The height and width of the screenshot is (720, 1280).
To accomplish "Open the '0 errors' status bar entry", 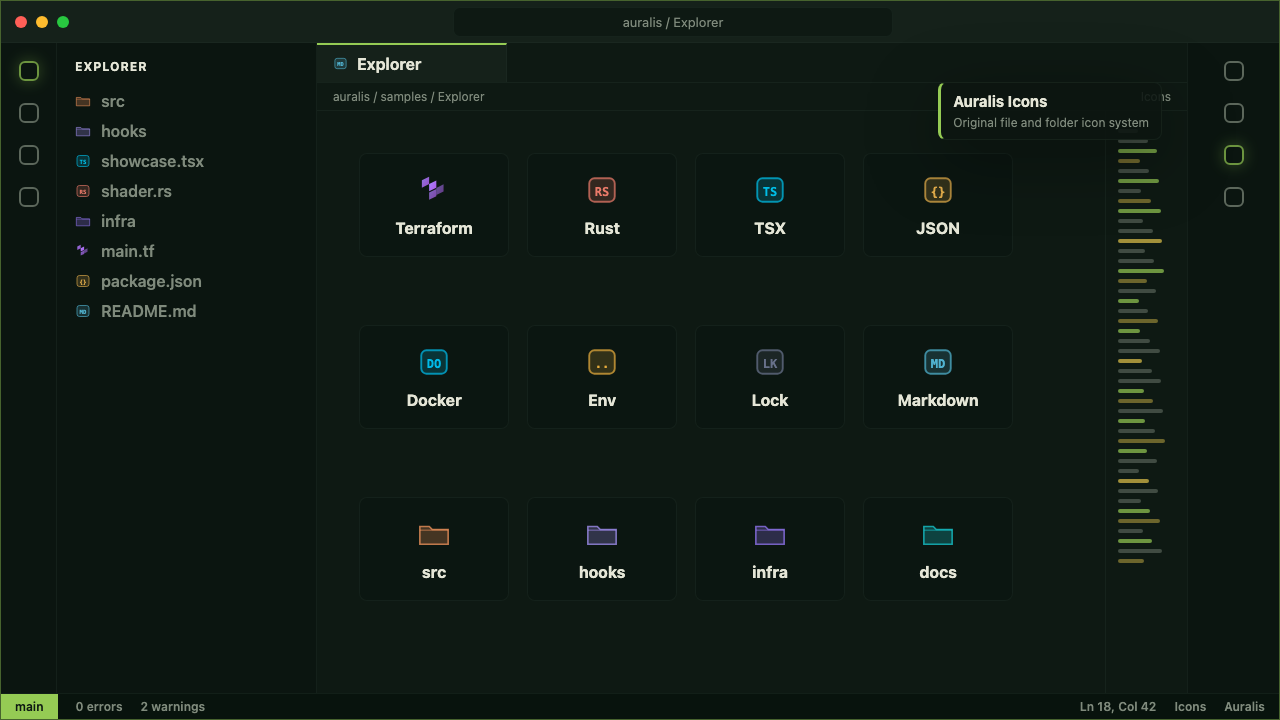I will pyautogui.click(x=99, y=707).
